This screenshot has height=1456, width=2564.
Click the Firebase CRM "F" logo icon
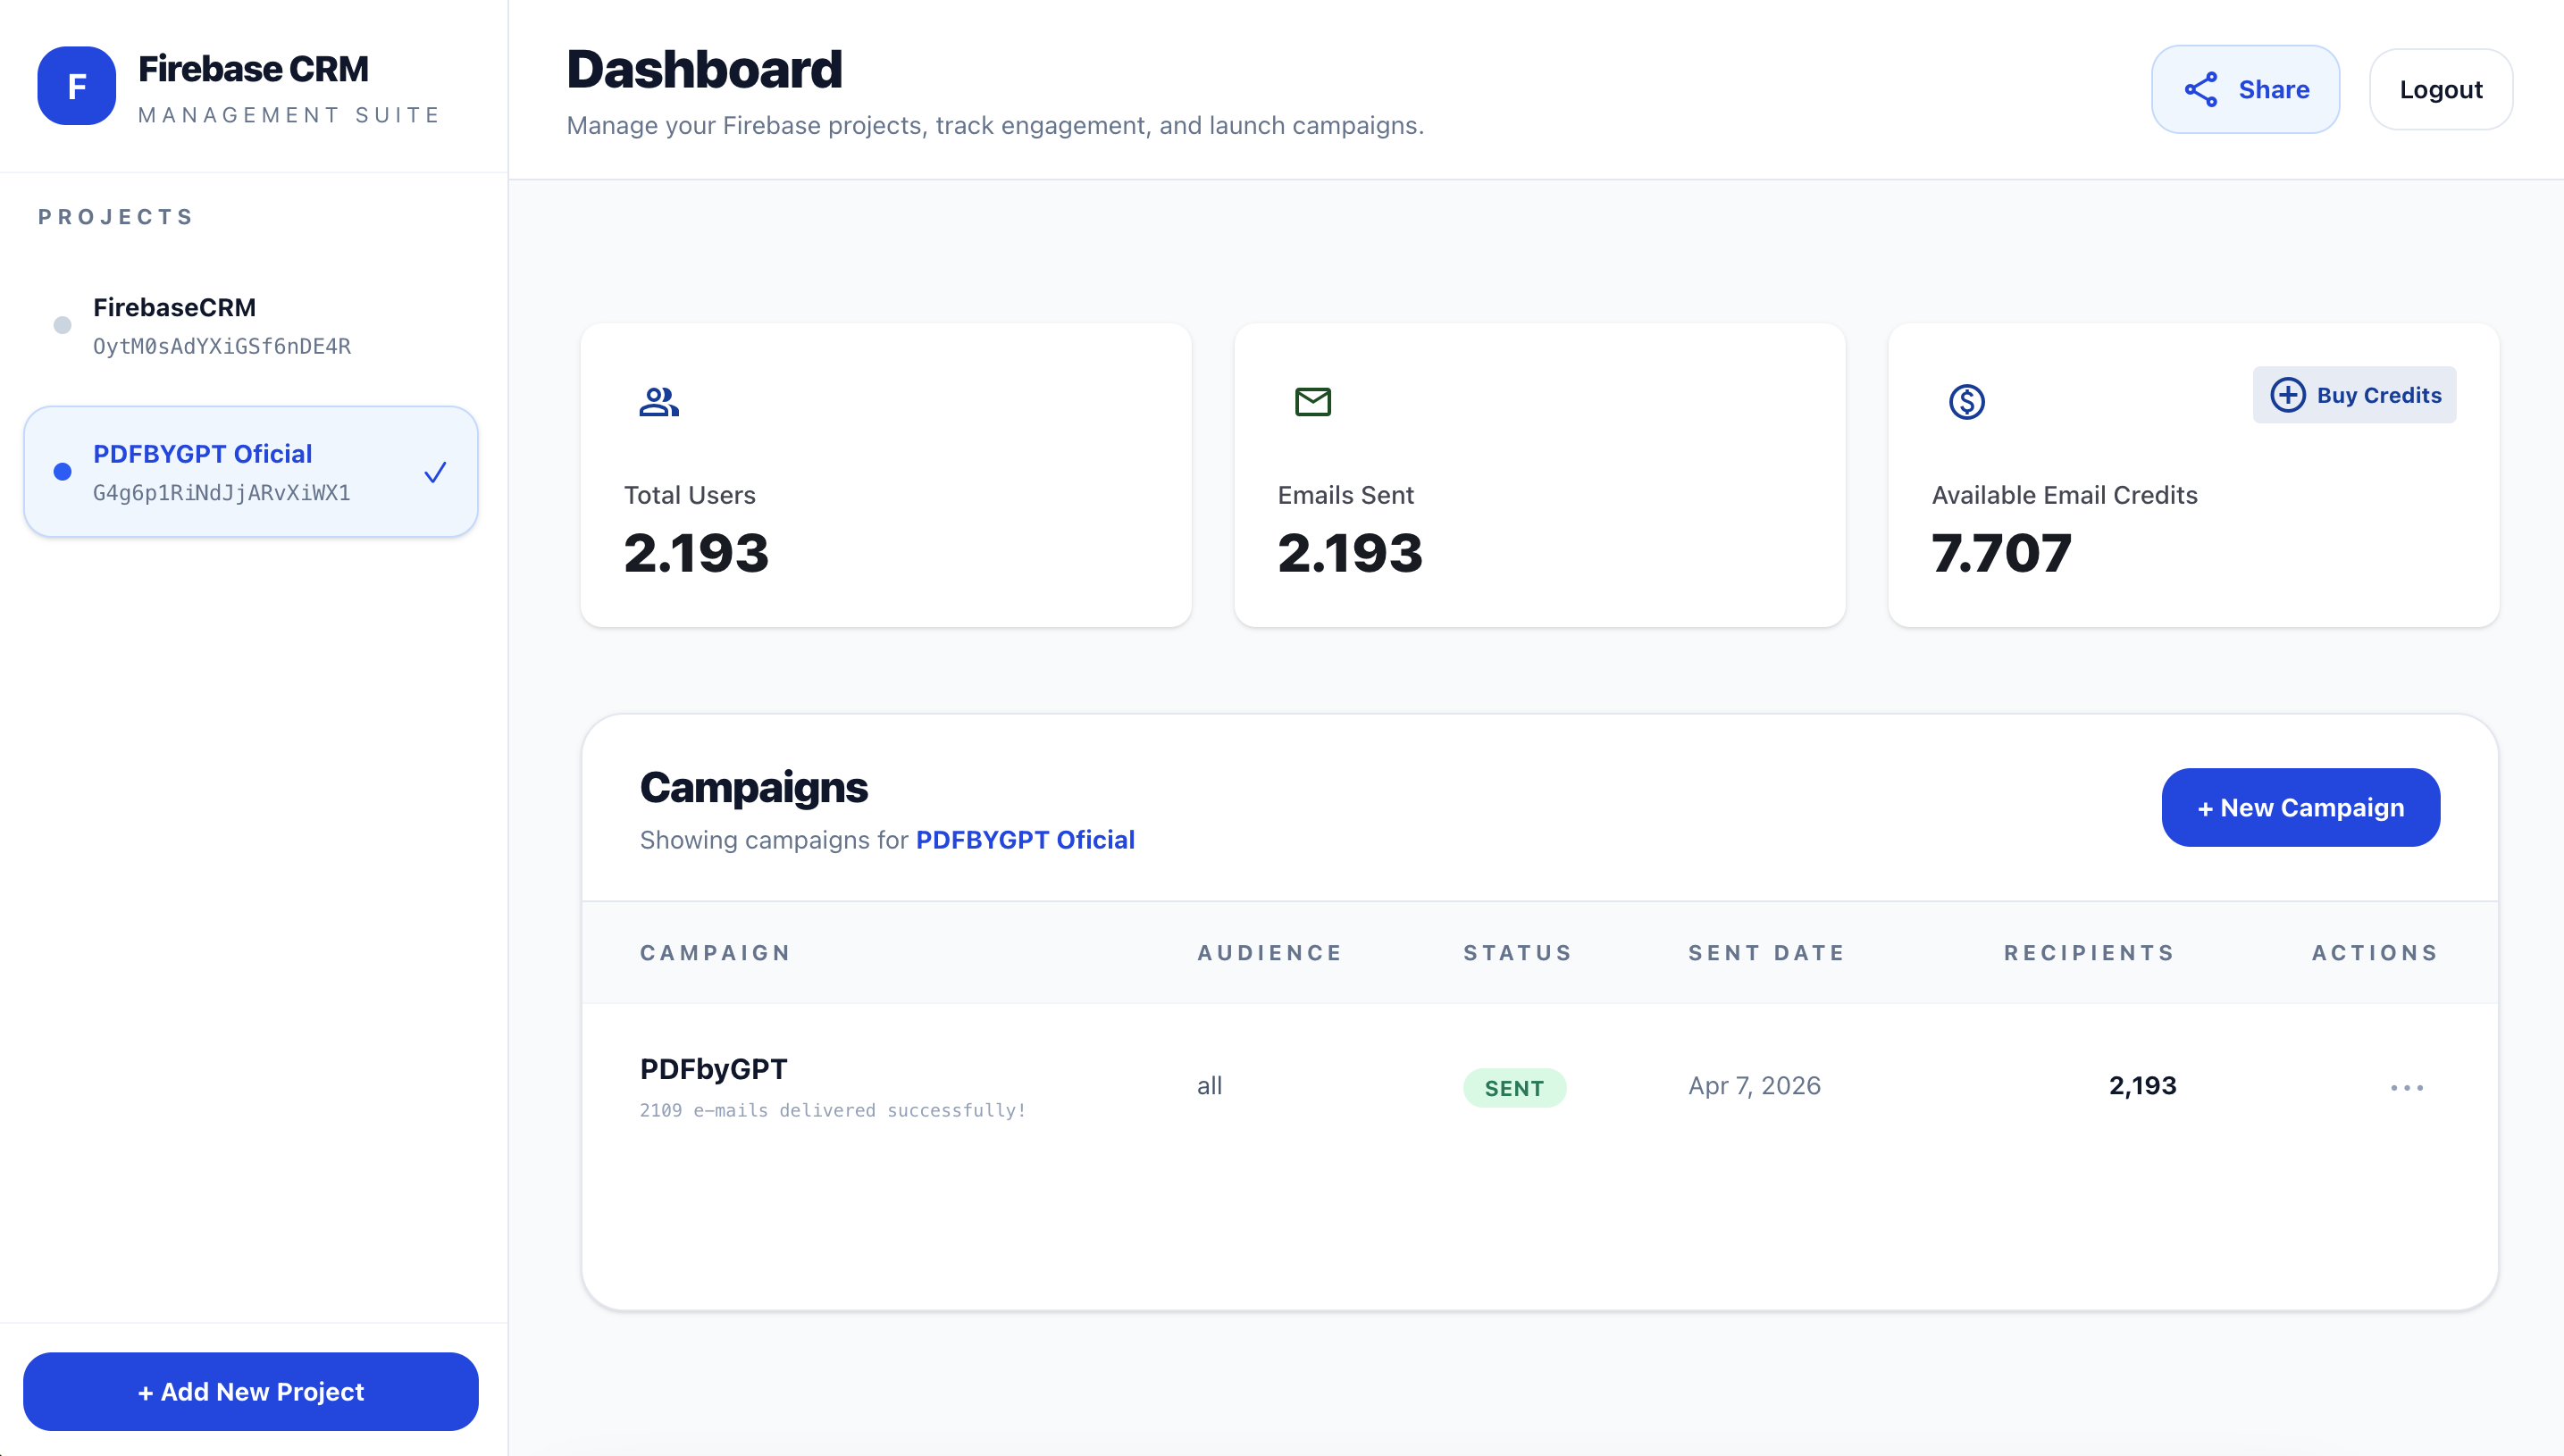coord(76,86)
